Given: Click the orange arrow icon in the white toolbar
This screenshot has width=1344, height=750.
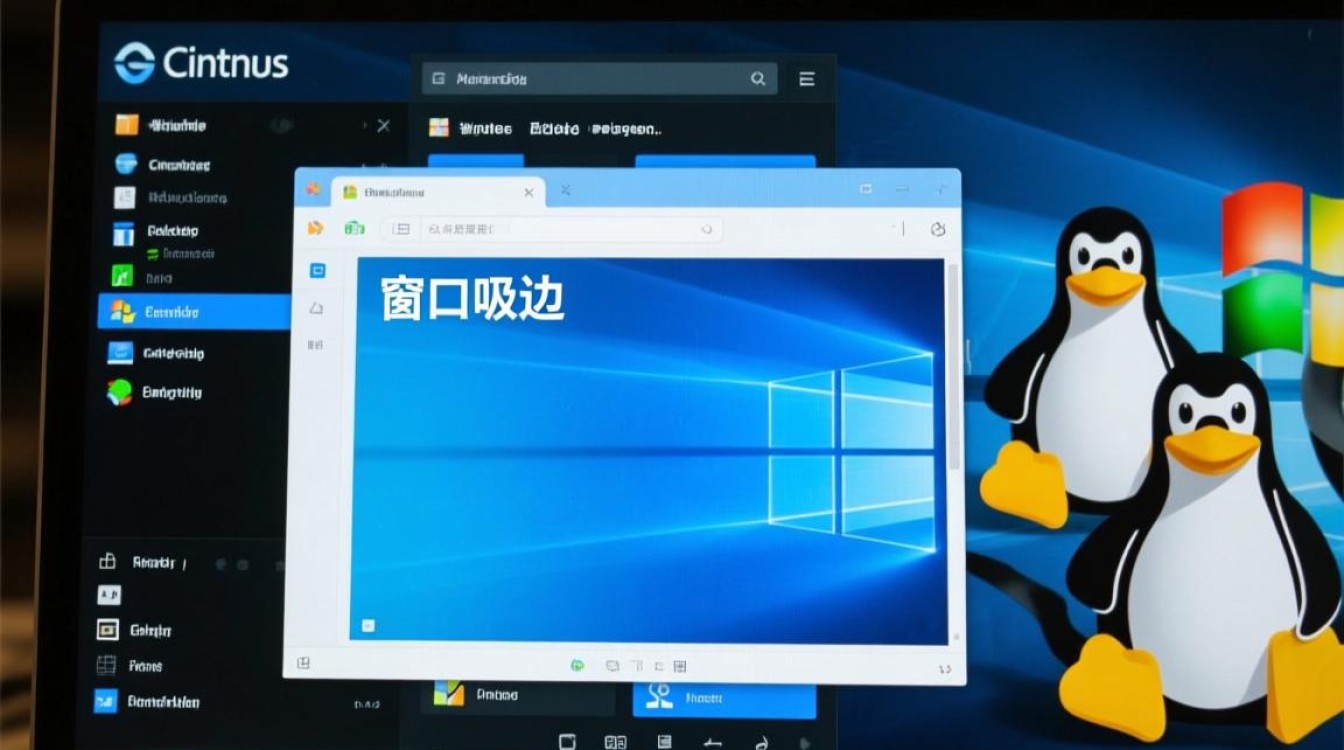Looking at the screenshot, I should click(316, 229).
